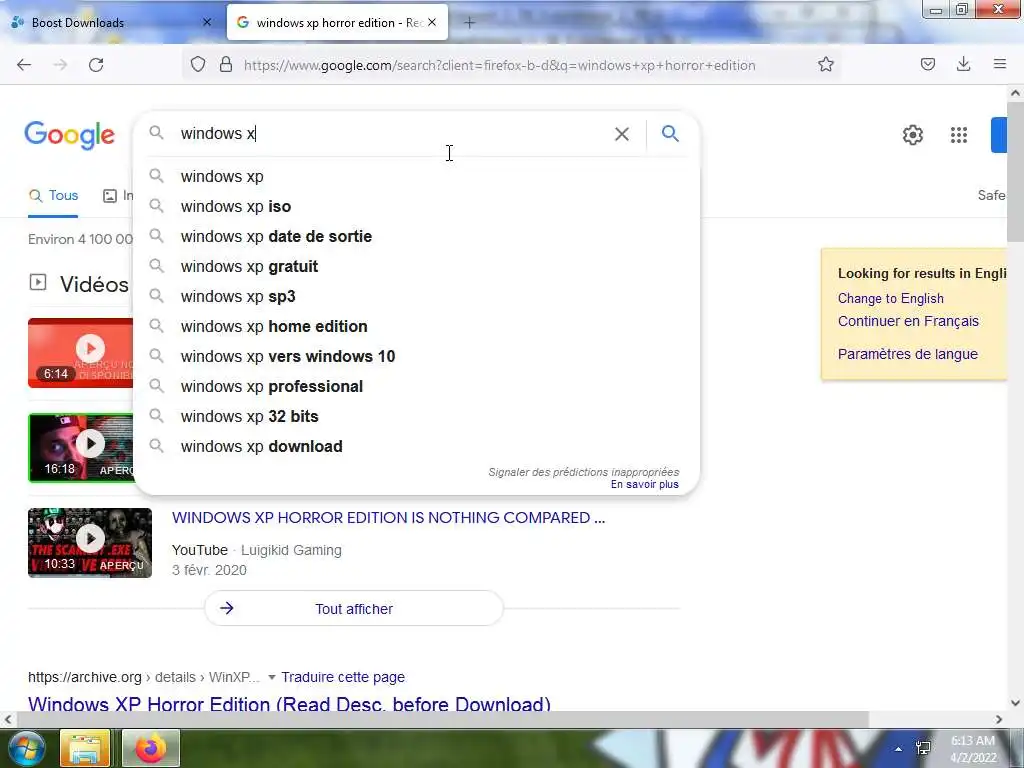Click inside the Google search field
Viewport: 1024px width, 768px height.
point(392,134)
